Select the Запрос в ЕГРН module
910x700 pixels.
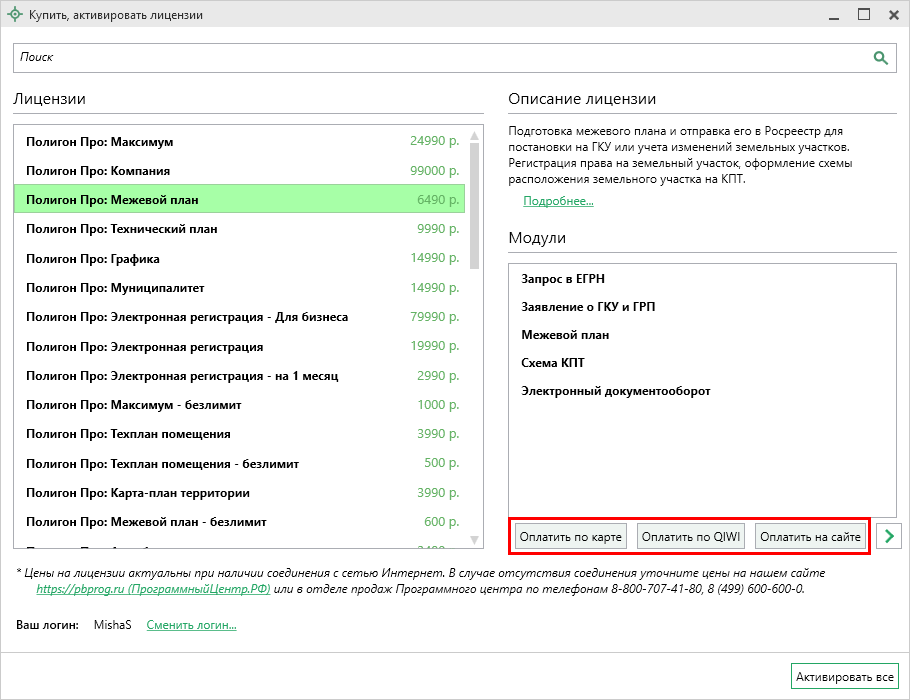[x=563, y=279]
